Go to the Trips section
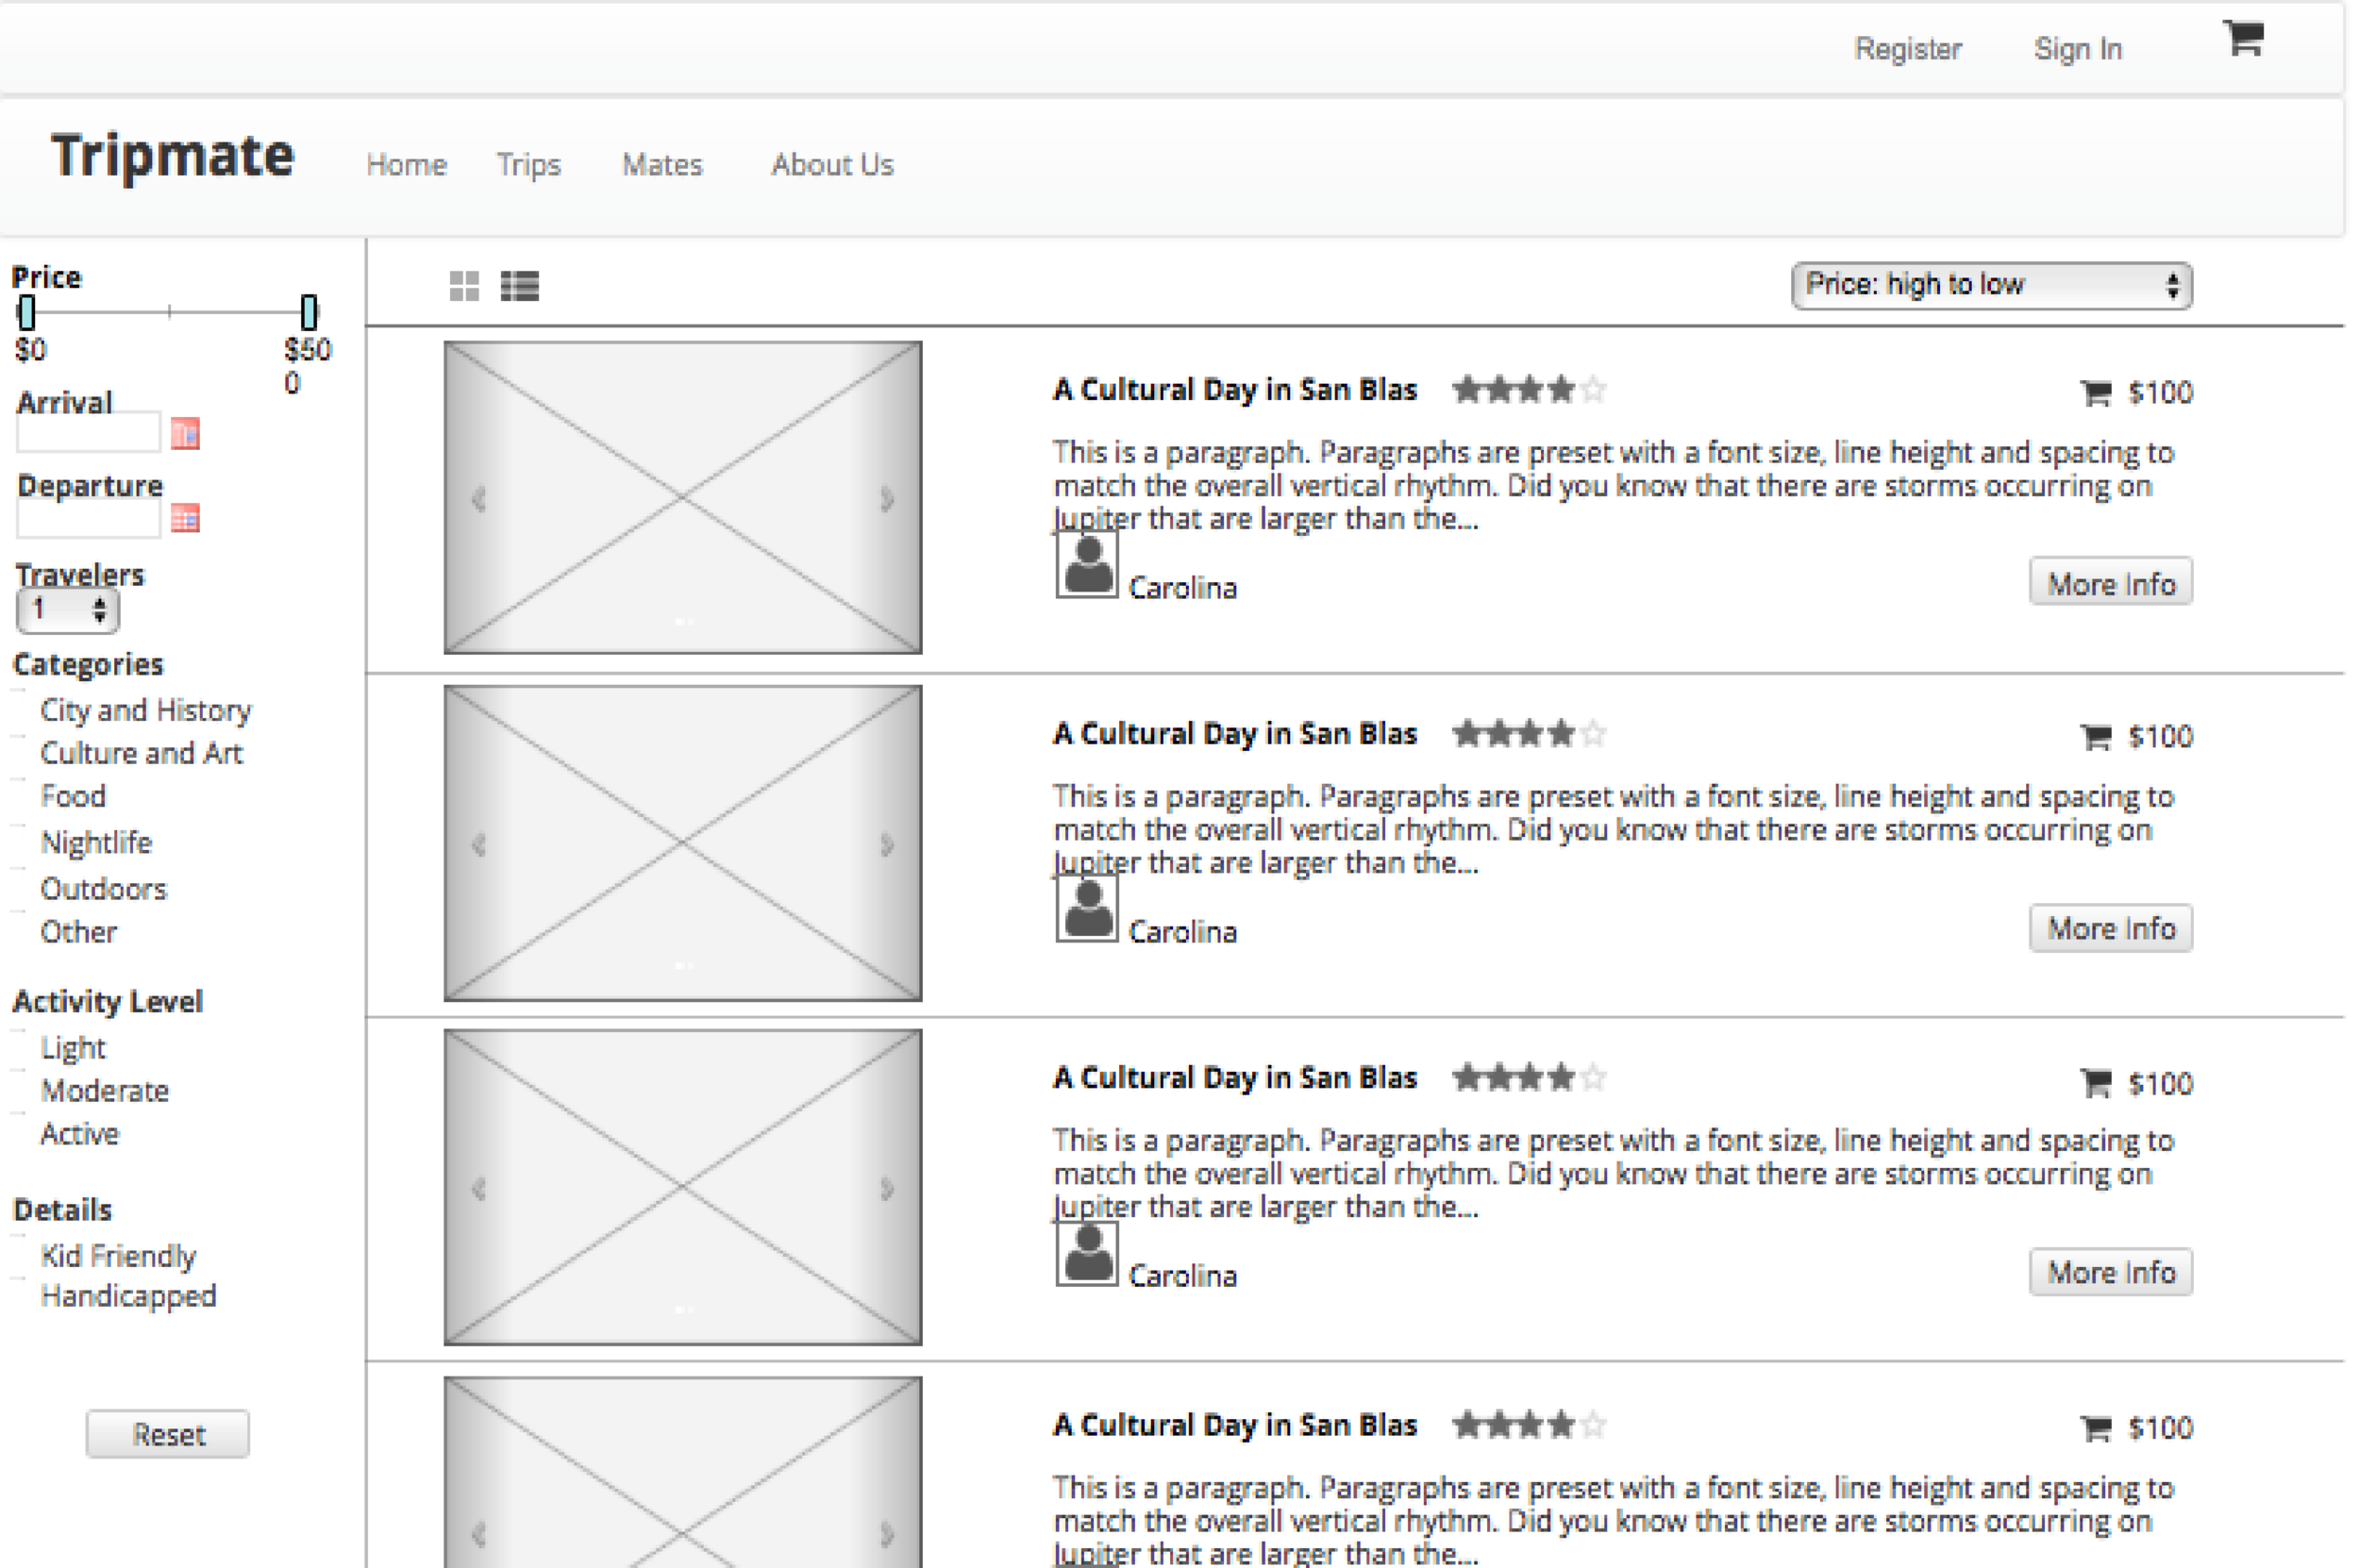This screenshot has height=1568, width=2359. [528, 164]
